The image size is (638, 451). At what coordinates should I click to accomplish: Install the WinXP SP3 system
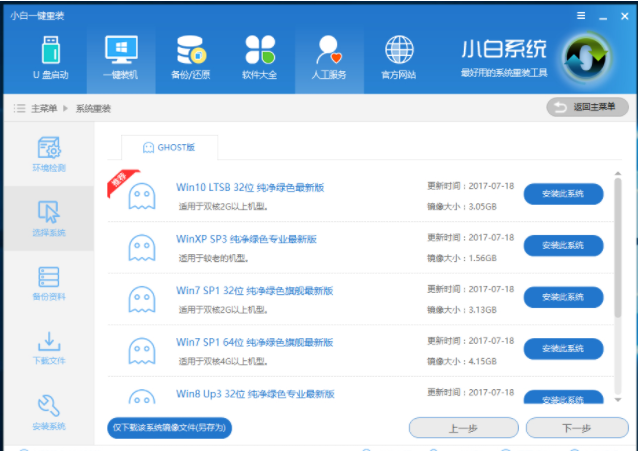[x=563, y=245]
